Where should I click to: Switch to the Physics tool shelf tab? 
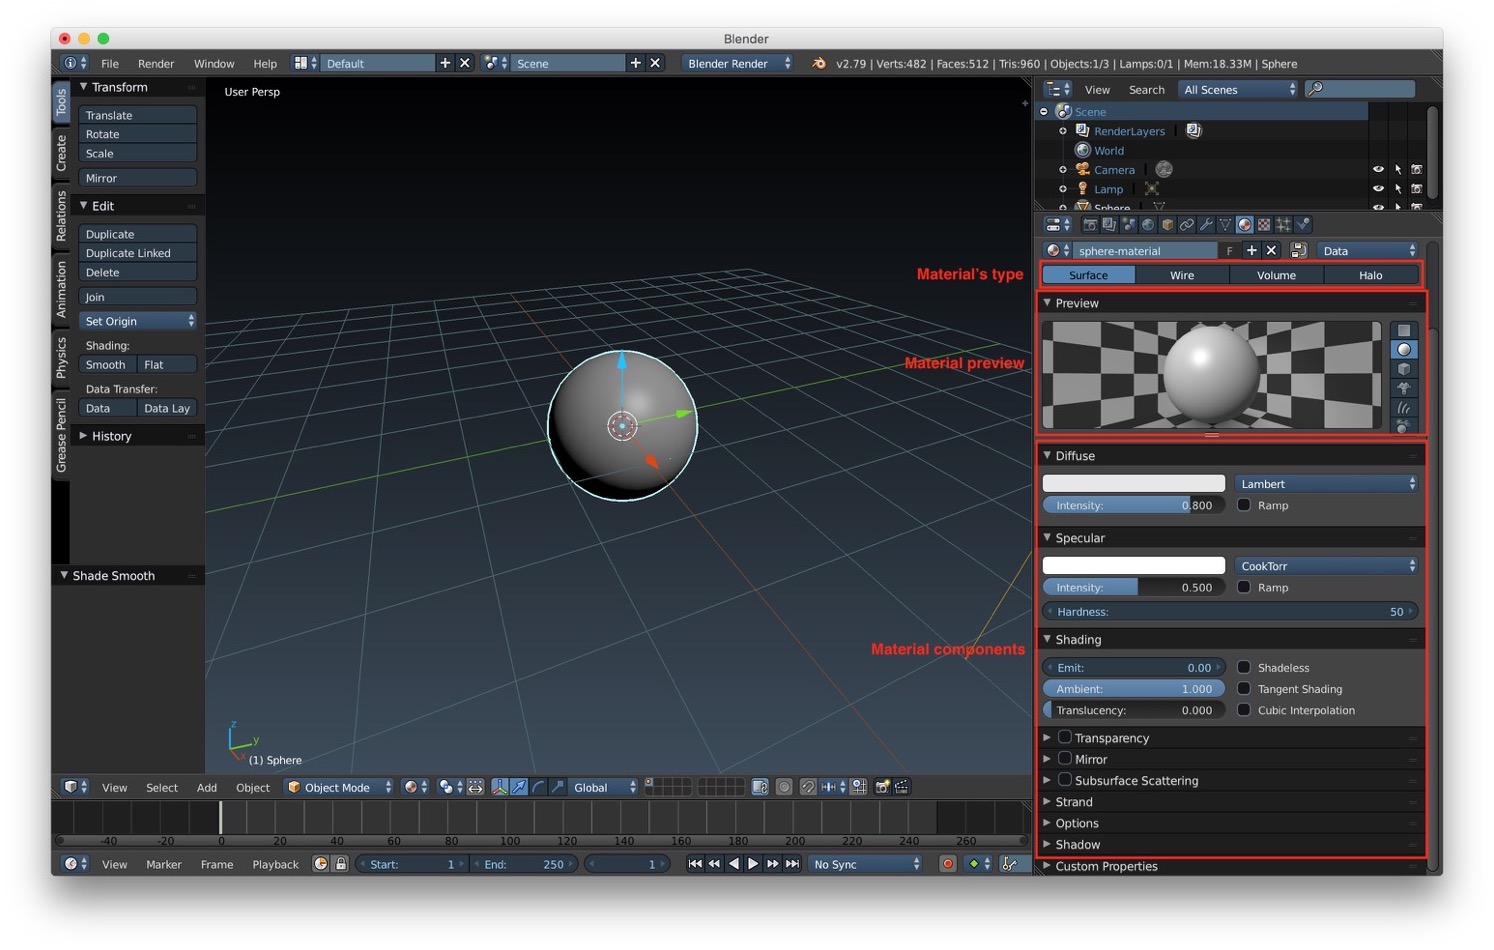[61, 357]
